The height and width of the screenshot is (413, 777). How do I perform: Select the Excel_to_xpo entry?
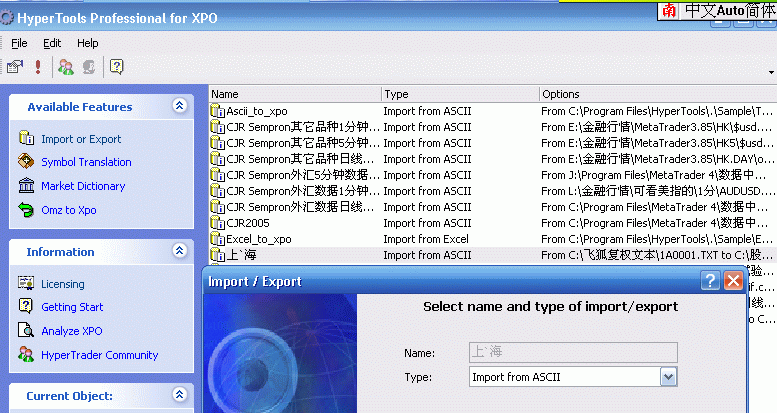click(x=259, y=239)
